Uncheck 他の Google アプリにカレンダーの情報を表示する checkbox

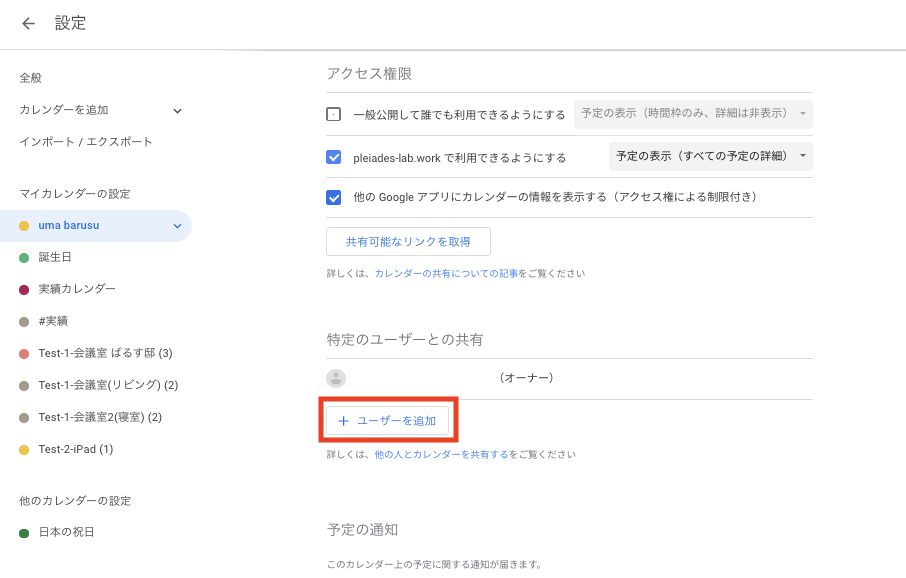click(333, 198)
